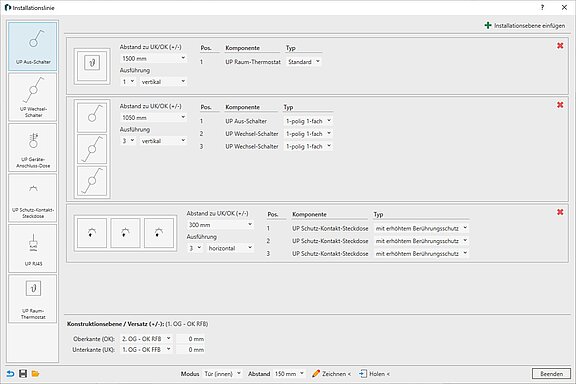This screenshot has width=576, height=384.
Task: Select UP Wechsel-Schalter component in sidebar
Action: [33, 97]
